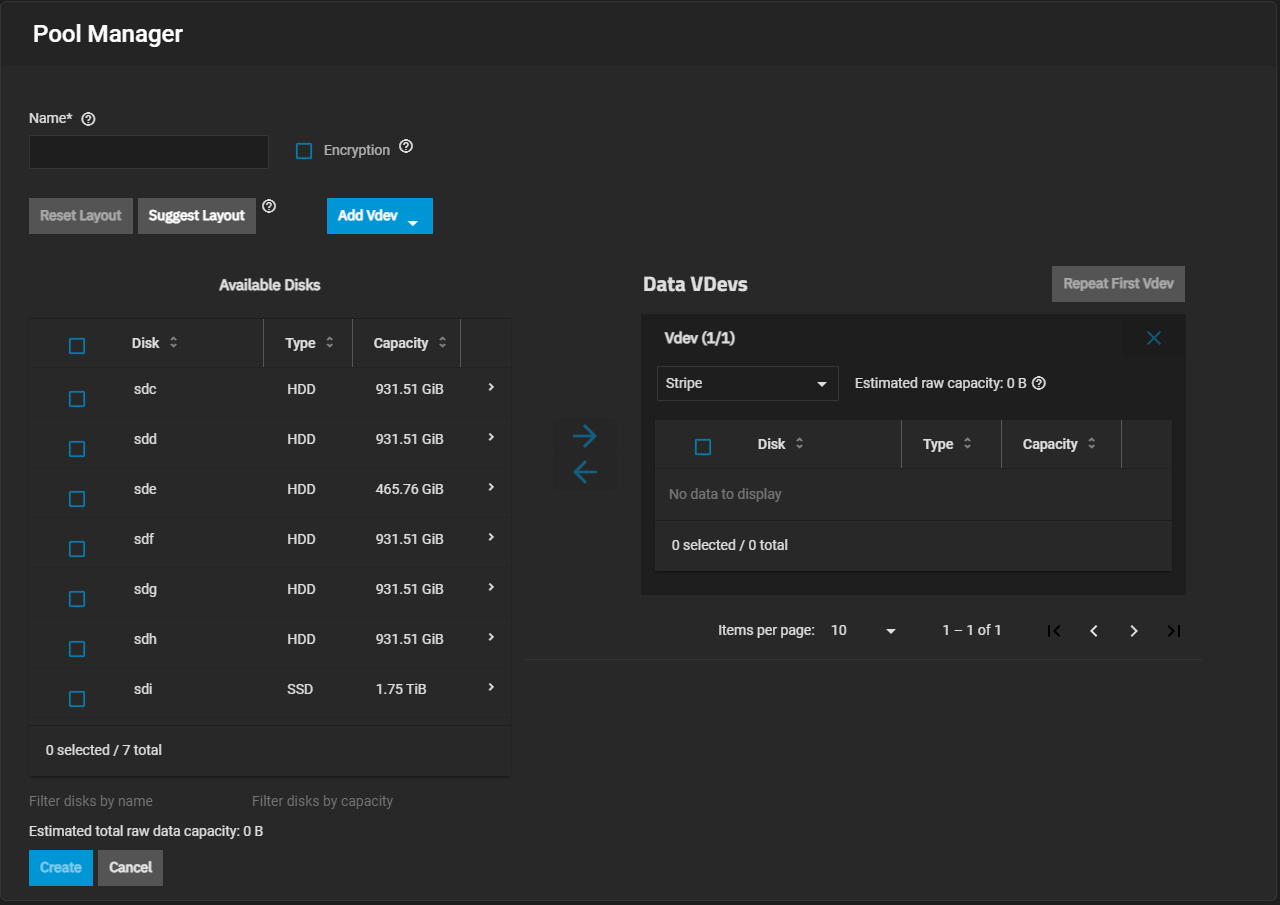
Task: Sort Available Disks by Type
Action: (x=310, y=343)
